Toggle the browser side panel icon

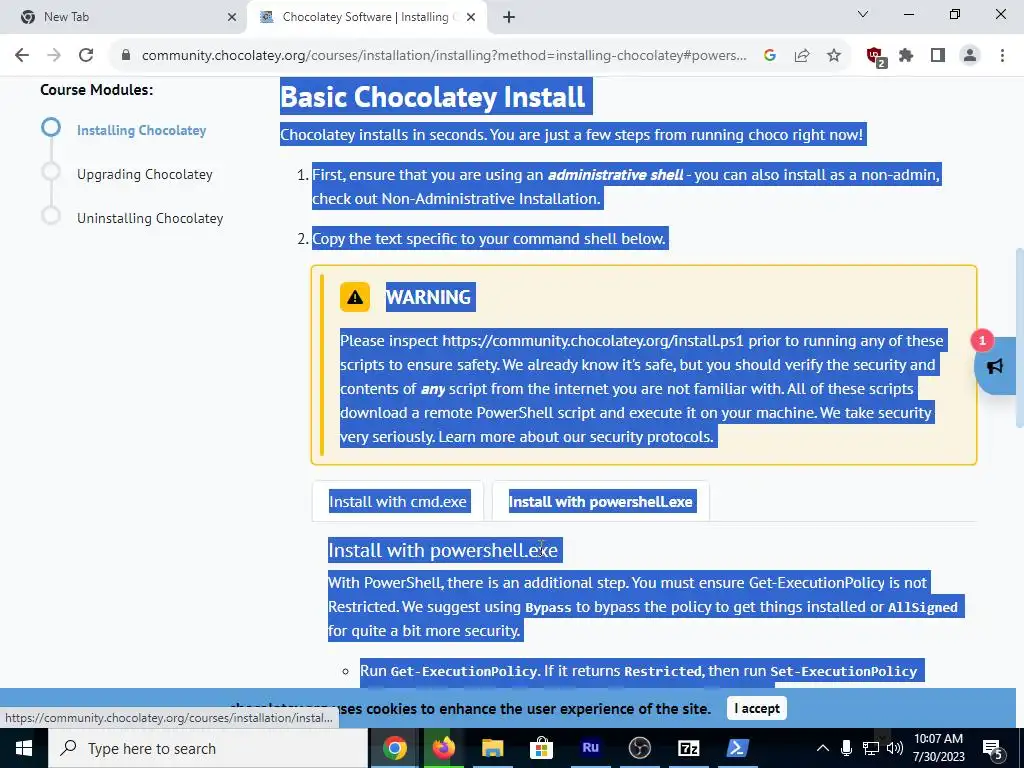(x=938, y=56)
